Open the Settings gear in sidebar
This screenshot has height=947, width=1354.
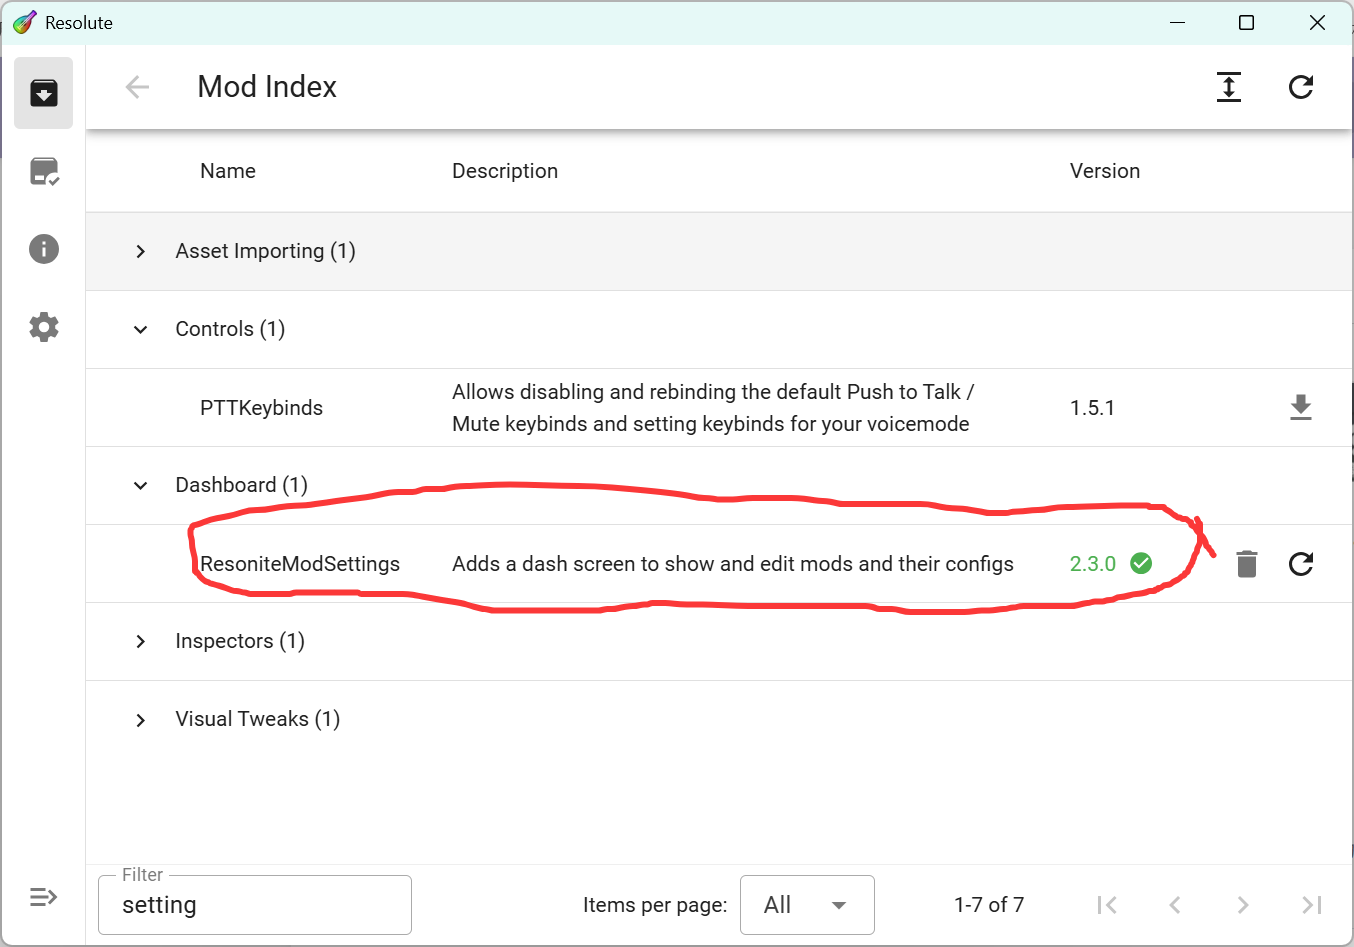(x=43, y=327)
